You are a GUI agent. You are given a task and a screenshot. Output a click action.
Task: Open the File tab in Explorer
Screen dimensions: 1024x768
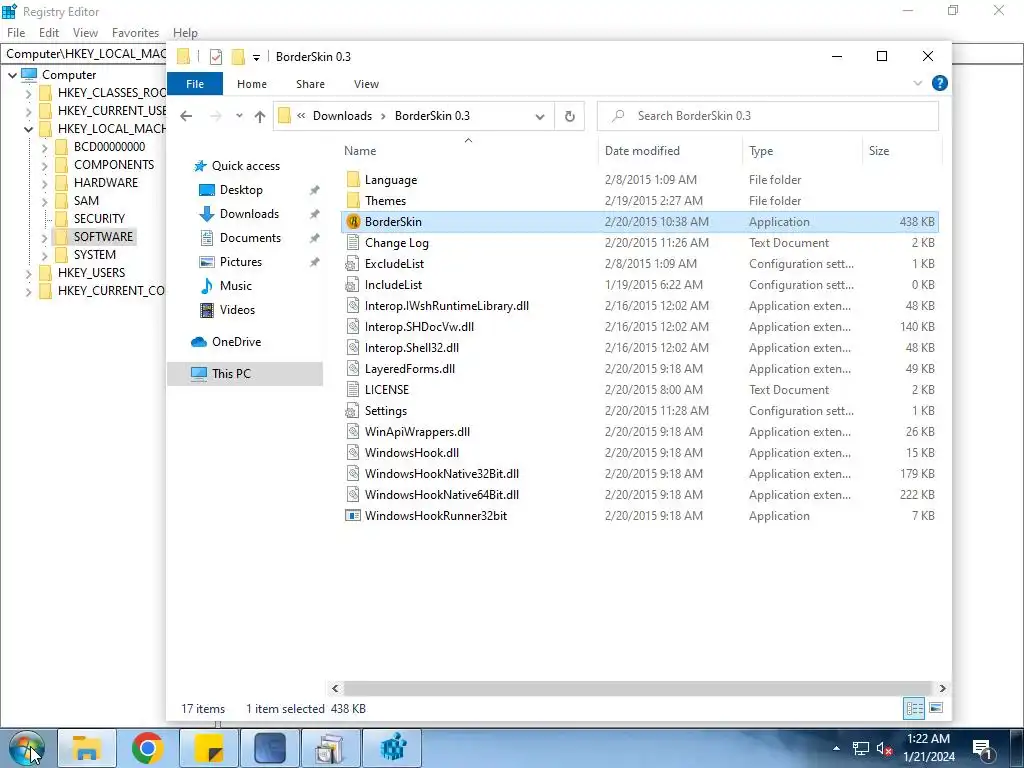(195, 84)
